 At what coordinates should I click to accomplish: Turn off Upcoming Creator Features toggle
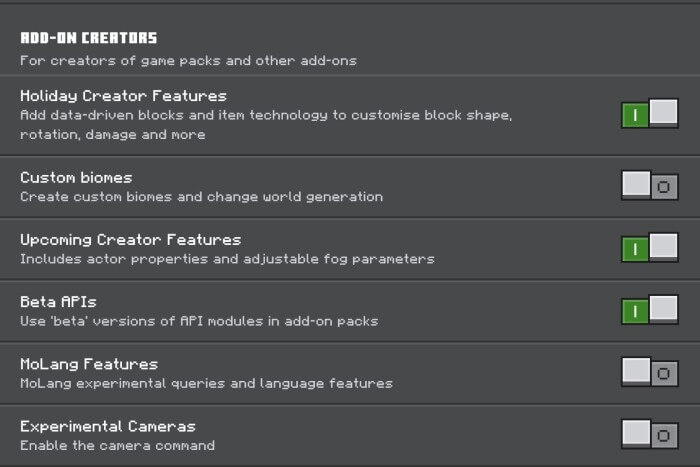(650, 247)
